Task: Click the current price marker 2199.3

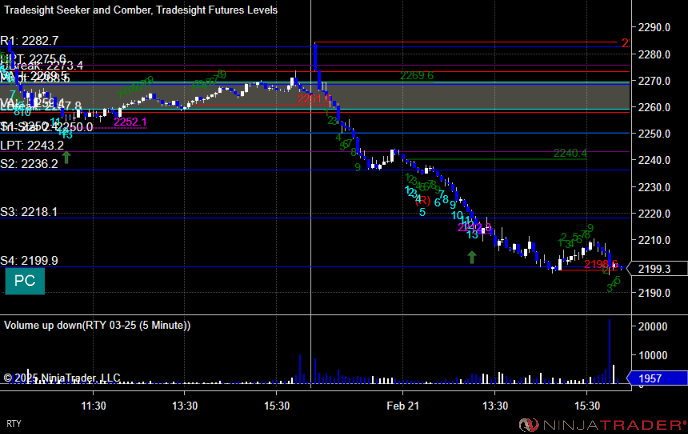Action: click(x=657, y=269)
